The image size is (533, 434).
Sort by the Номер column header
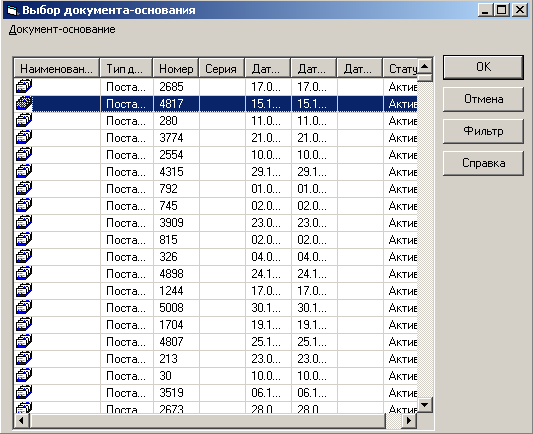tap(176, 69)
